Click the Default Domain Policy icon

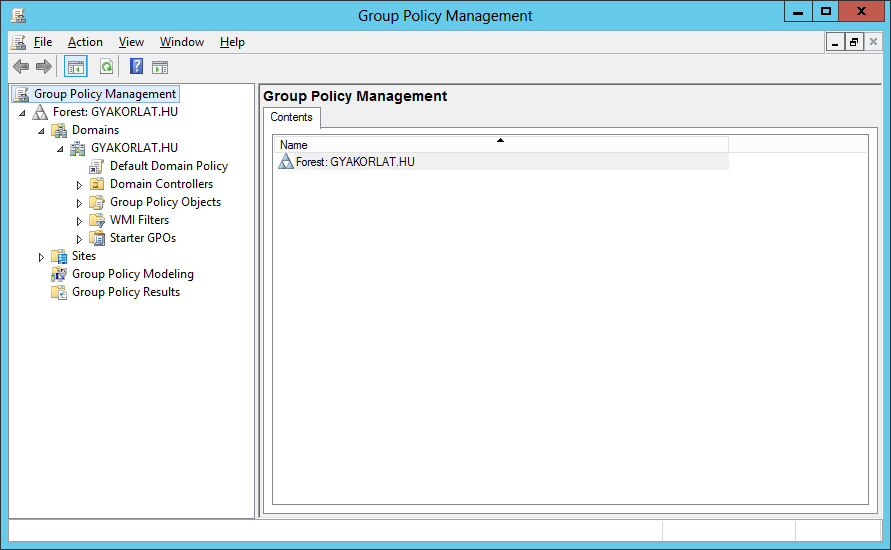[x=97, y=166]
